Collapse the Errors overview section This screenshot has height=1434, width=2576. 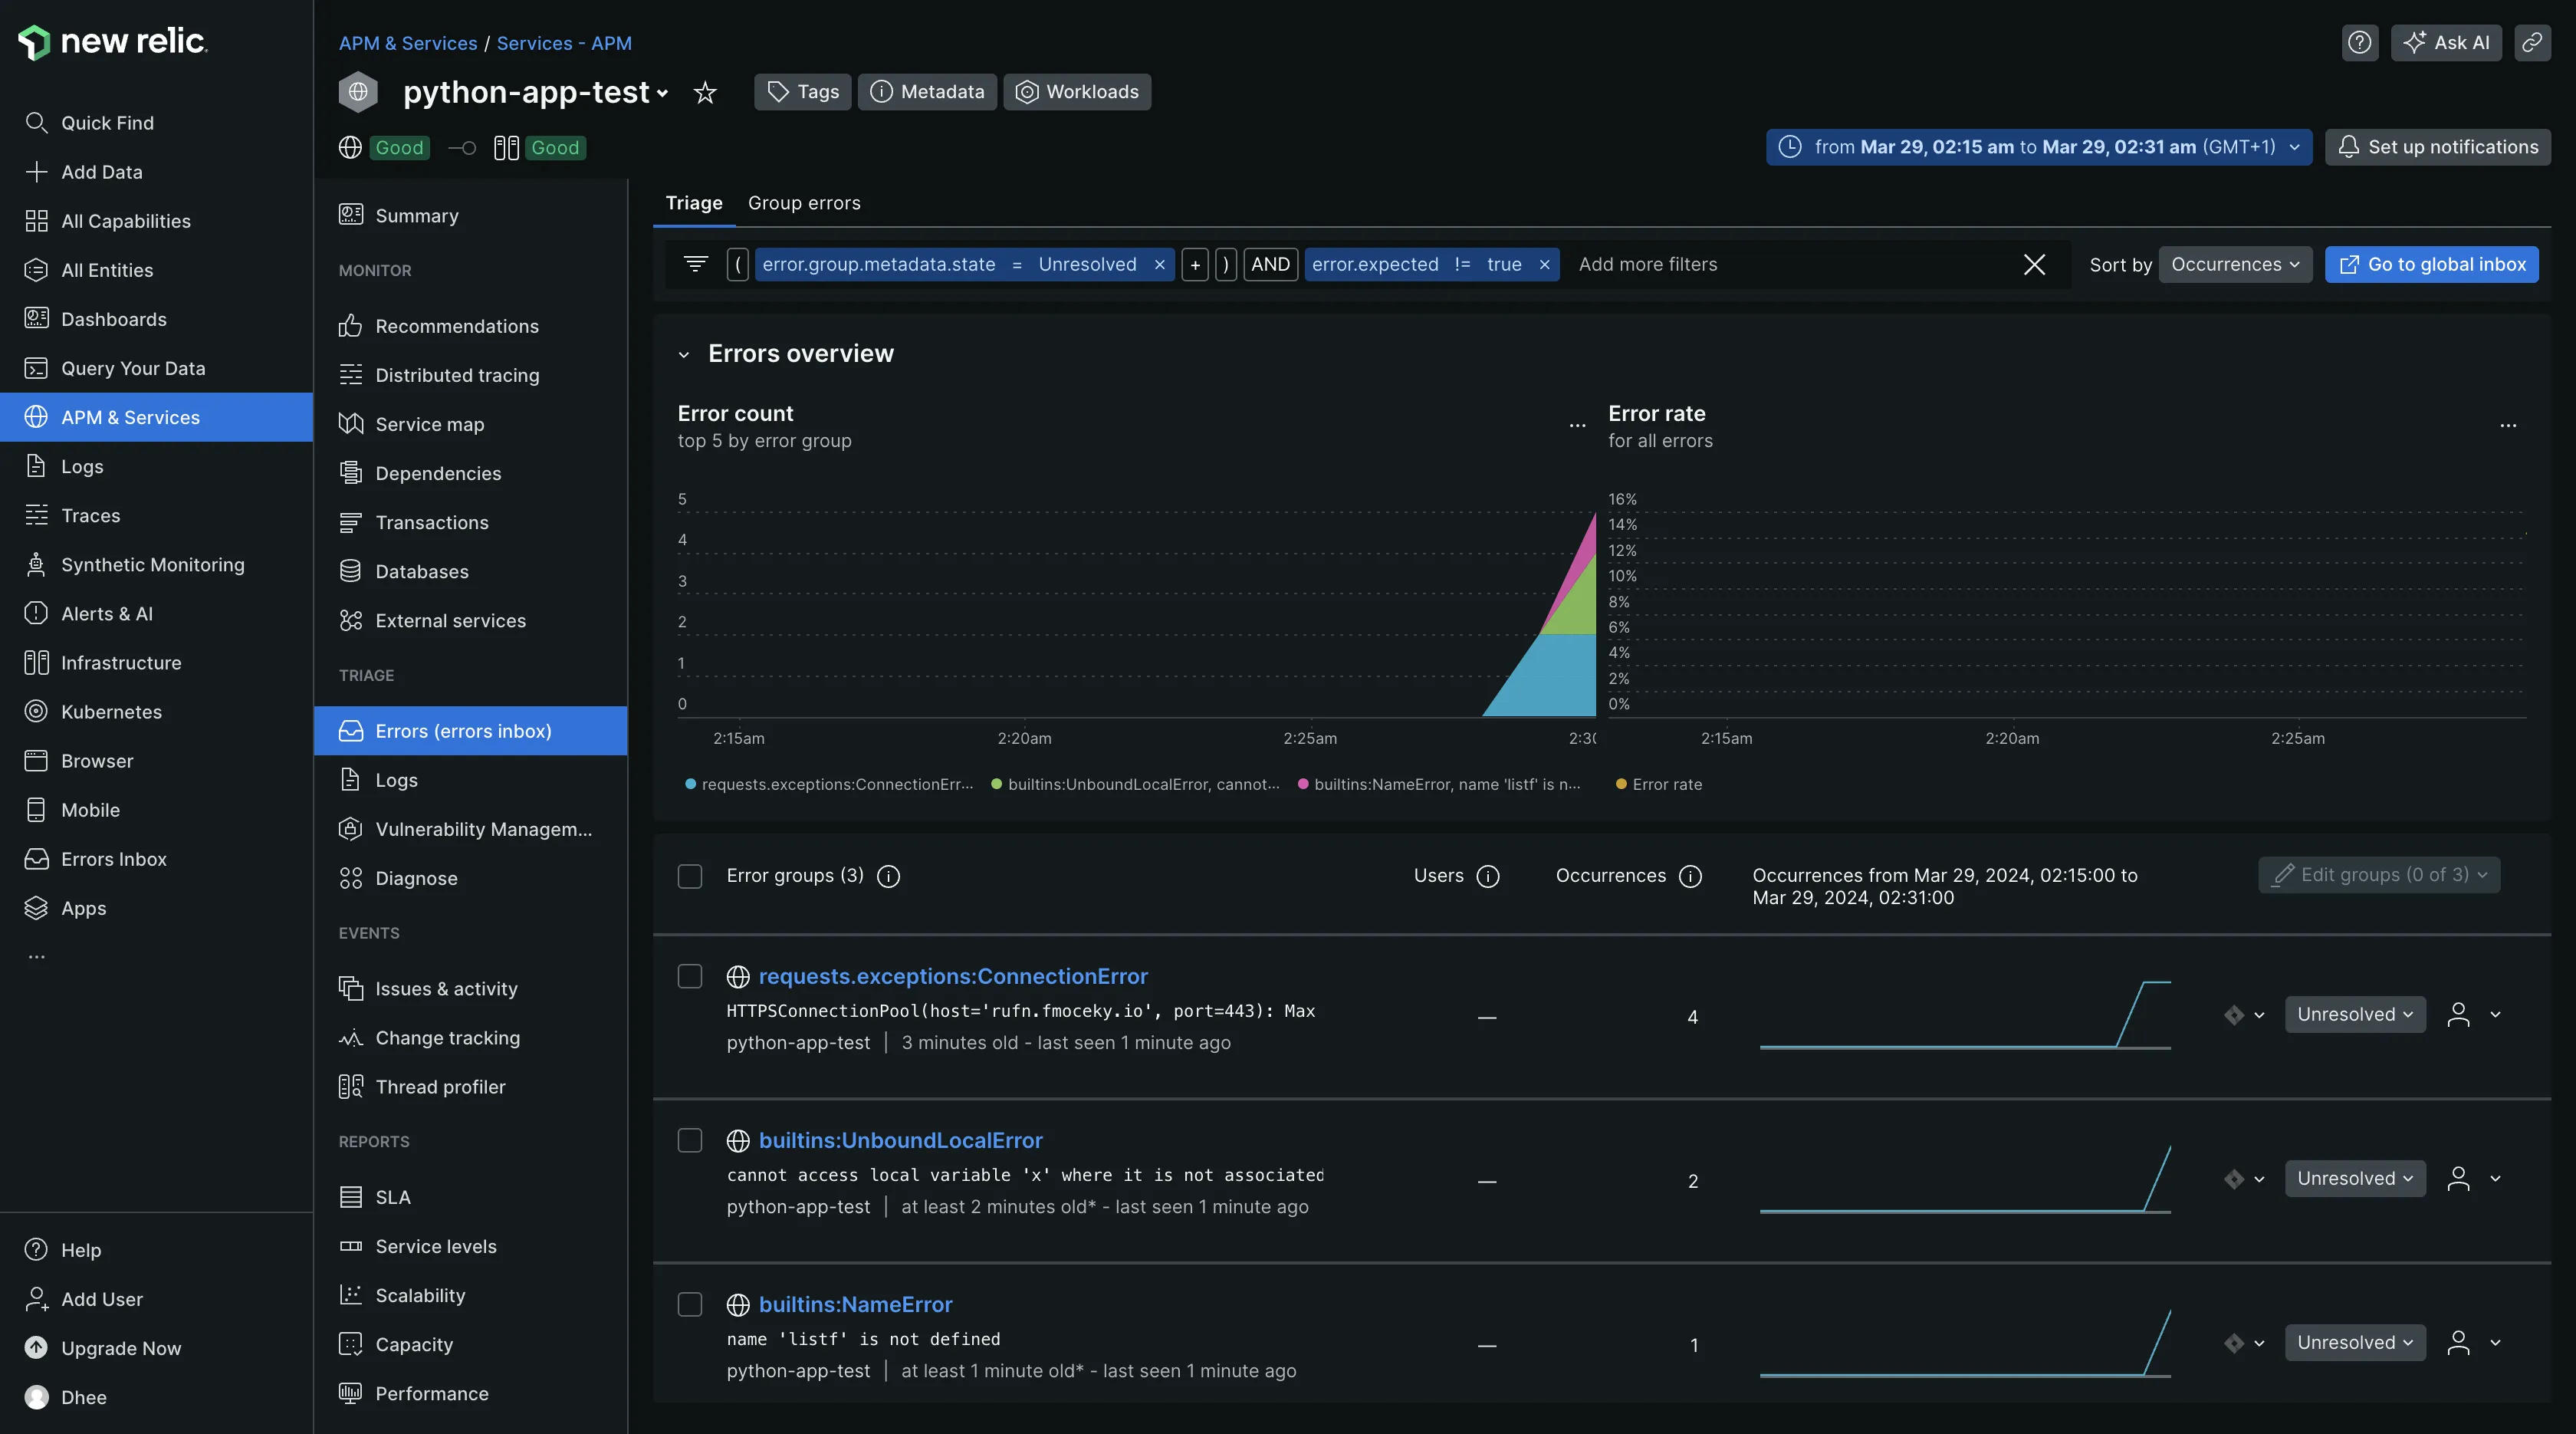pos(684,355)
